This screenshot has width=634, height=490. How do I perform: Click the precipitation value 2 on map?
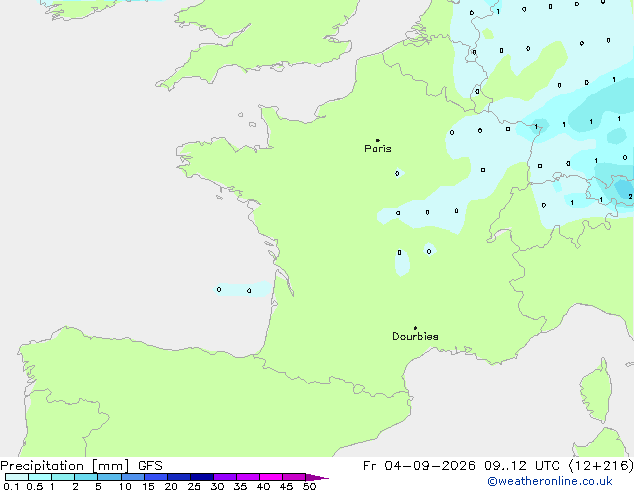[x=630, y=196]
